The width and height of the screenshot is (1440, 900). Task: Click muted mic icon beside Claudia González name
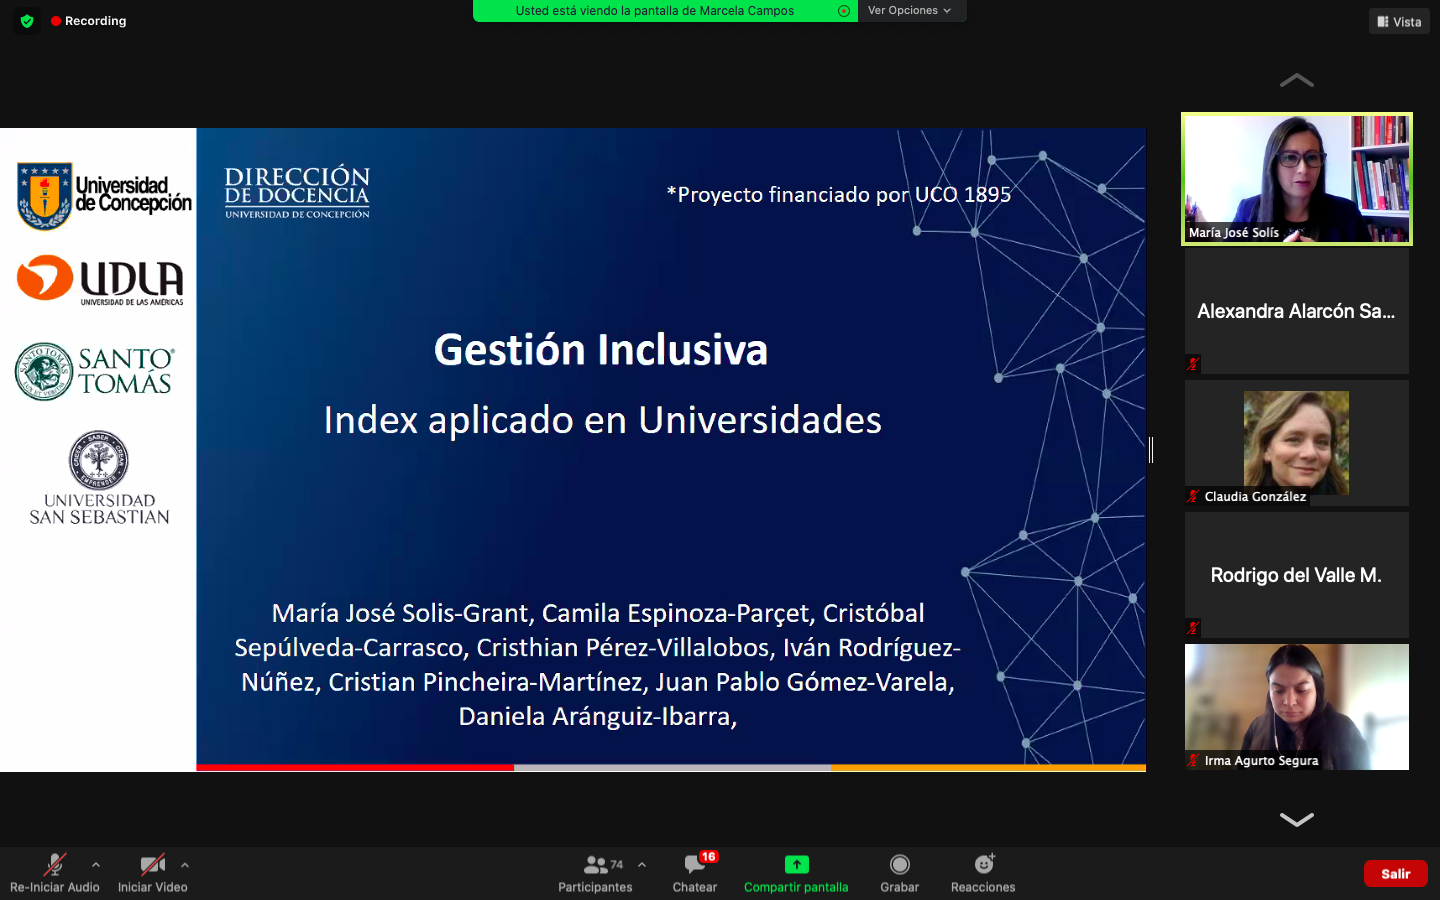(1193, 496)
